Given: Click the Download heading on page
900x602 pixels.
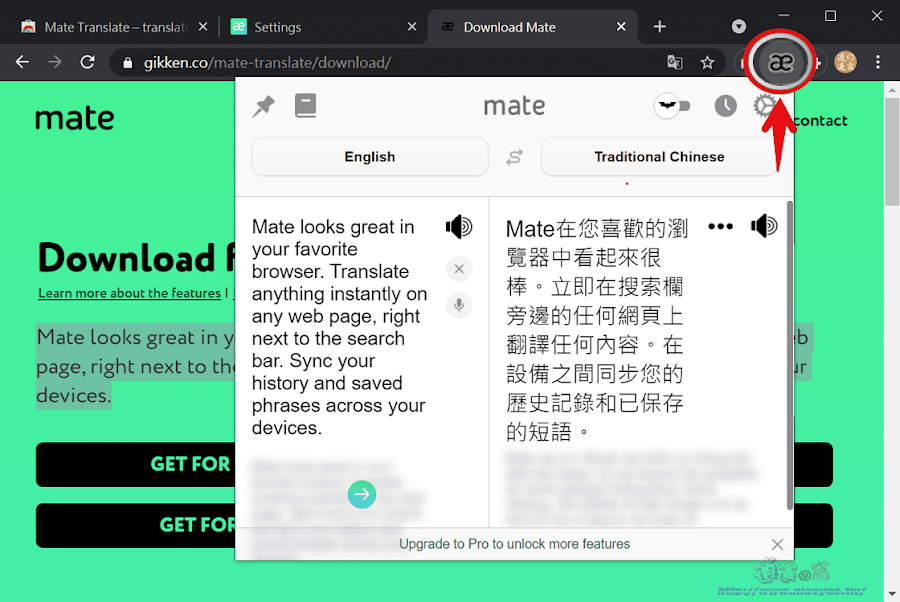Looking at the screenshot, I should (136, 258).
